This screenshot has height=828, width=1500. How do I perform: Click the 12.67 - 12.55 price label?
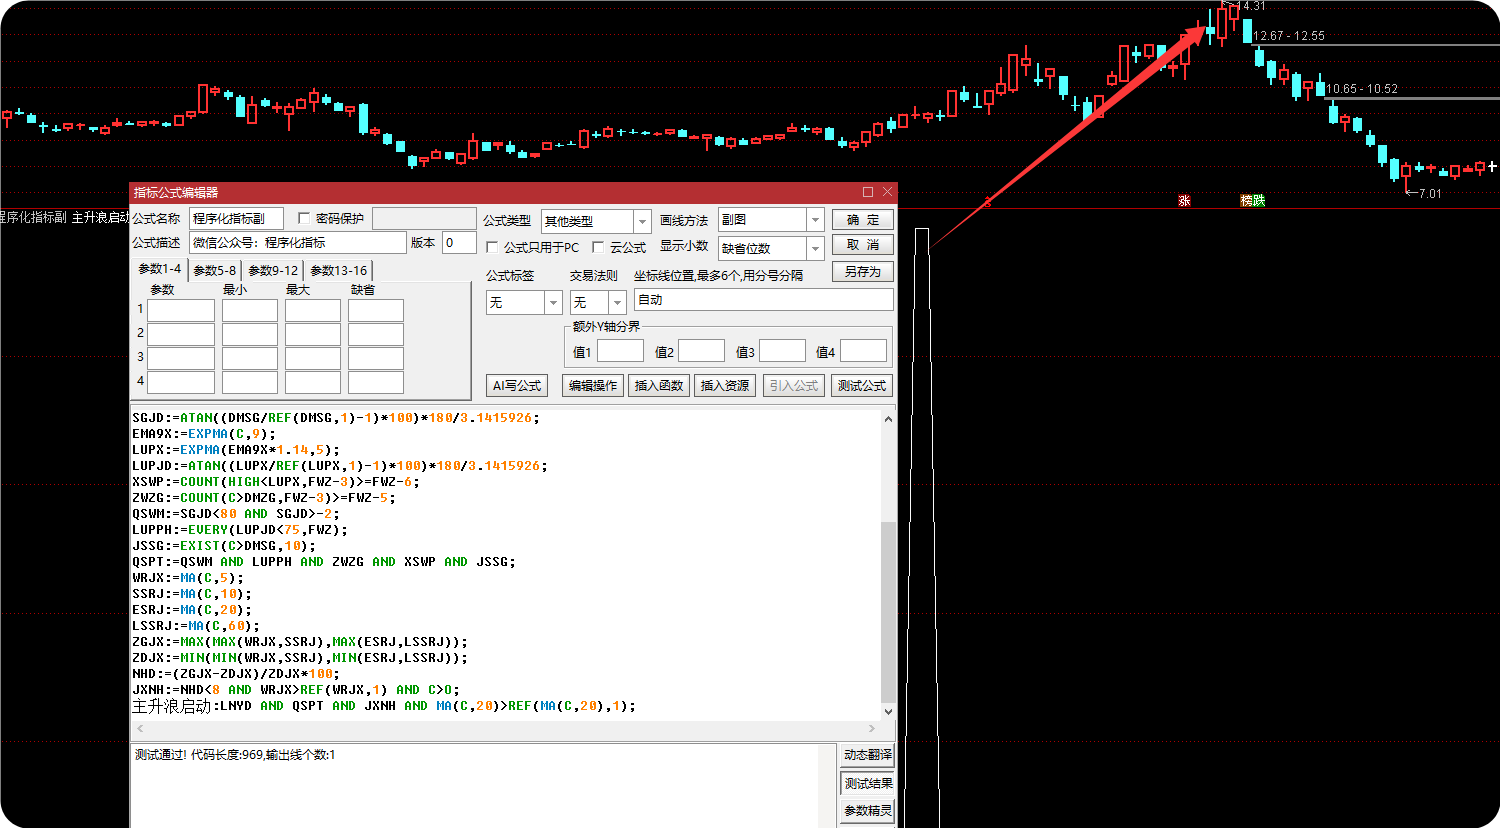1289,36
